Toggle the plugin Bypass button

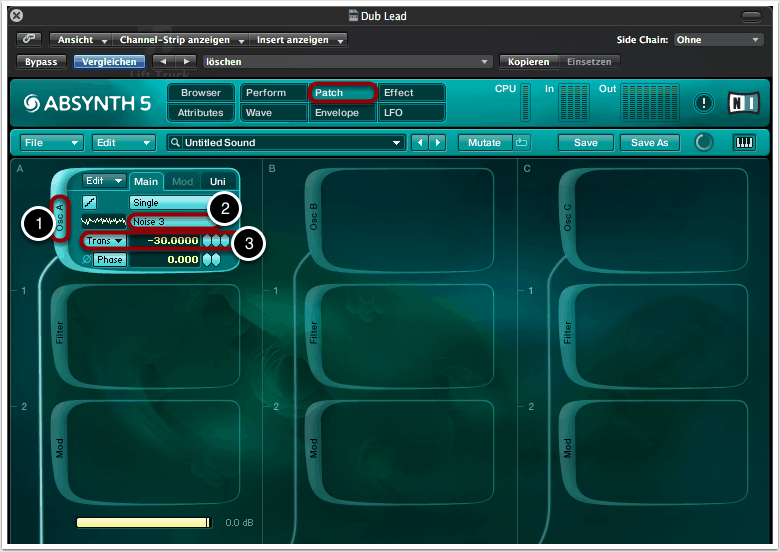pos(41,61)
